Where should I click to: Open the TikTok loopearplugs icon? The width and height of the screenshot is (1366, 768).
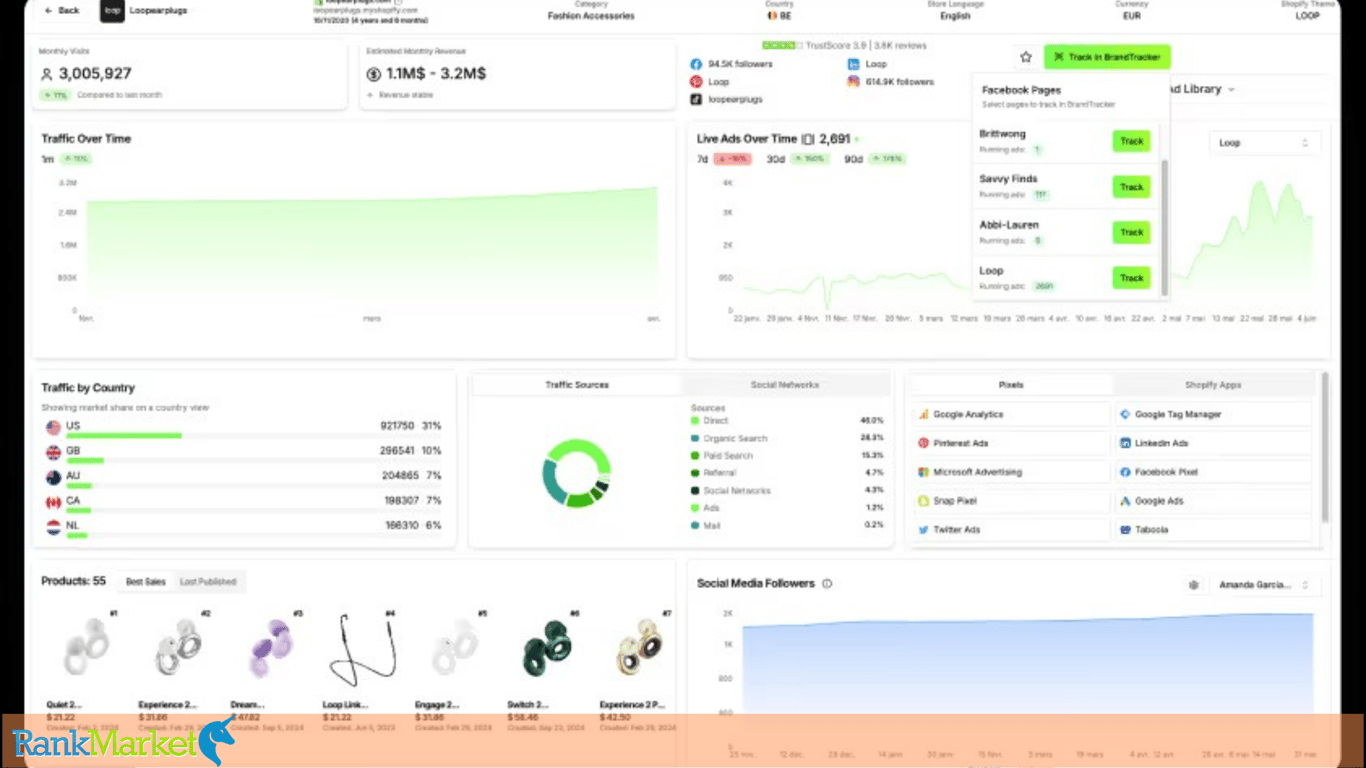[696, 100]
